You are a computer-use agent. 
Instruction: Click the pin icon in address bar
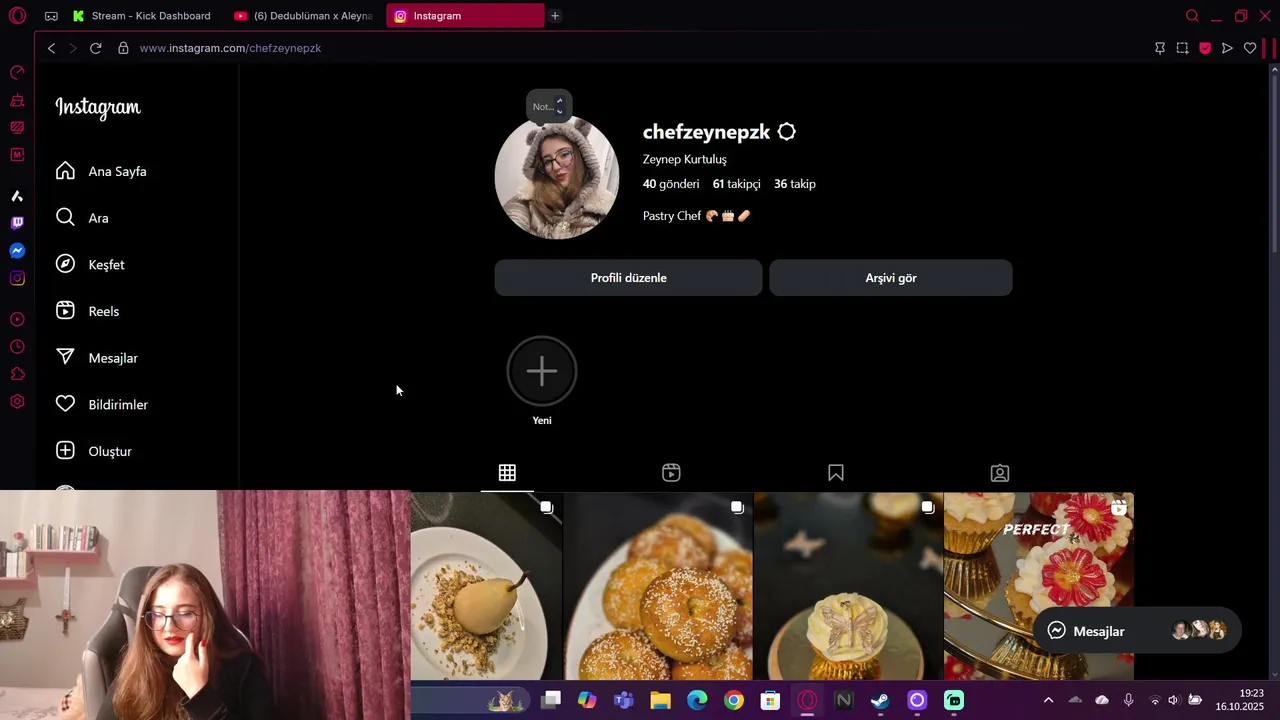pyautogui.click(x=1160, y=48)
